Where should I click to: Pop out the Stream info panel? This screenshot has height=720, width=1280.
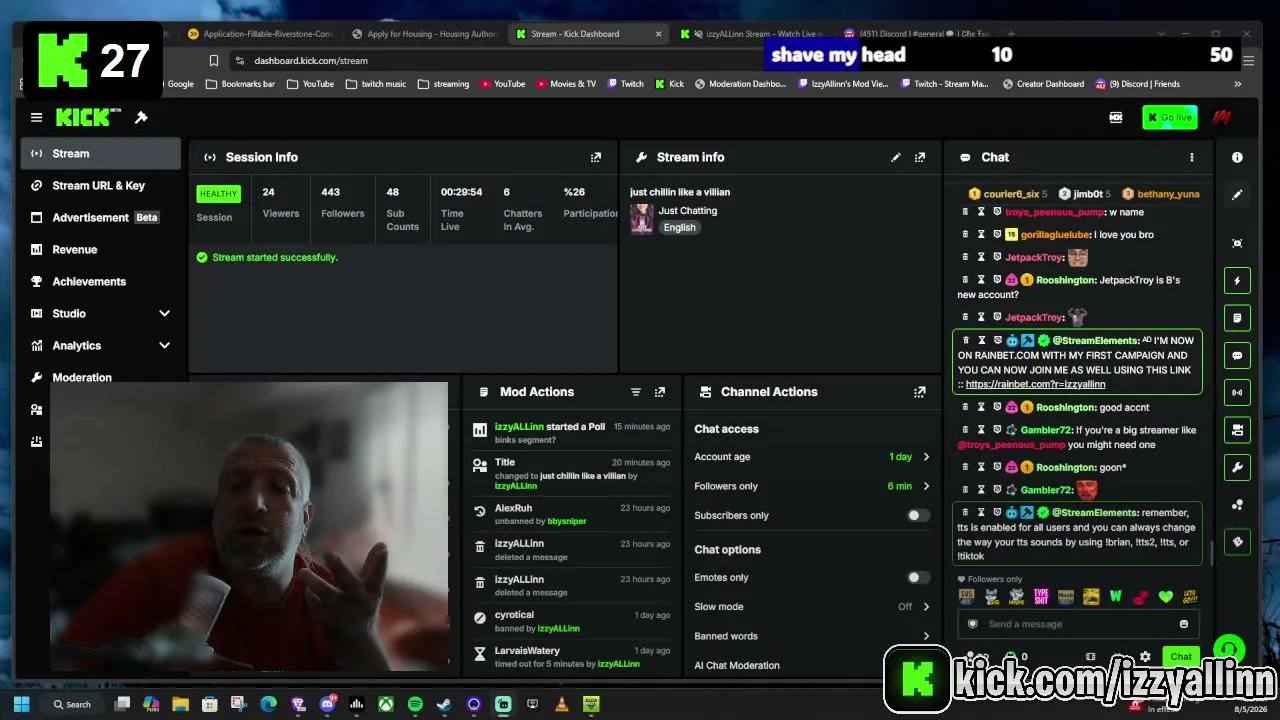click(920, 157)
